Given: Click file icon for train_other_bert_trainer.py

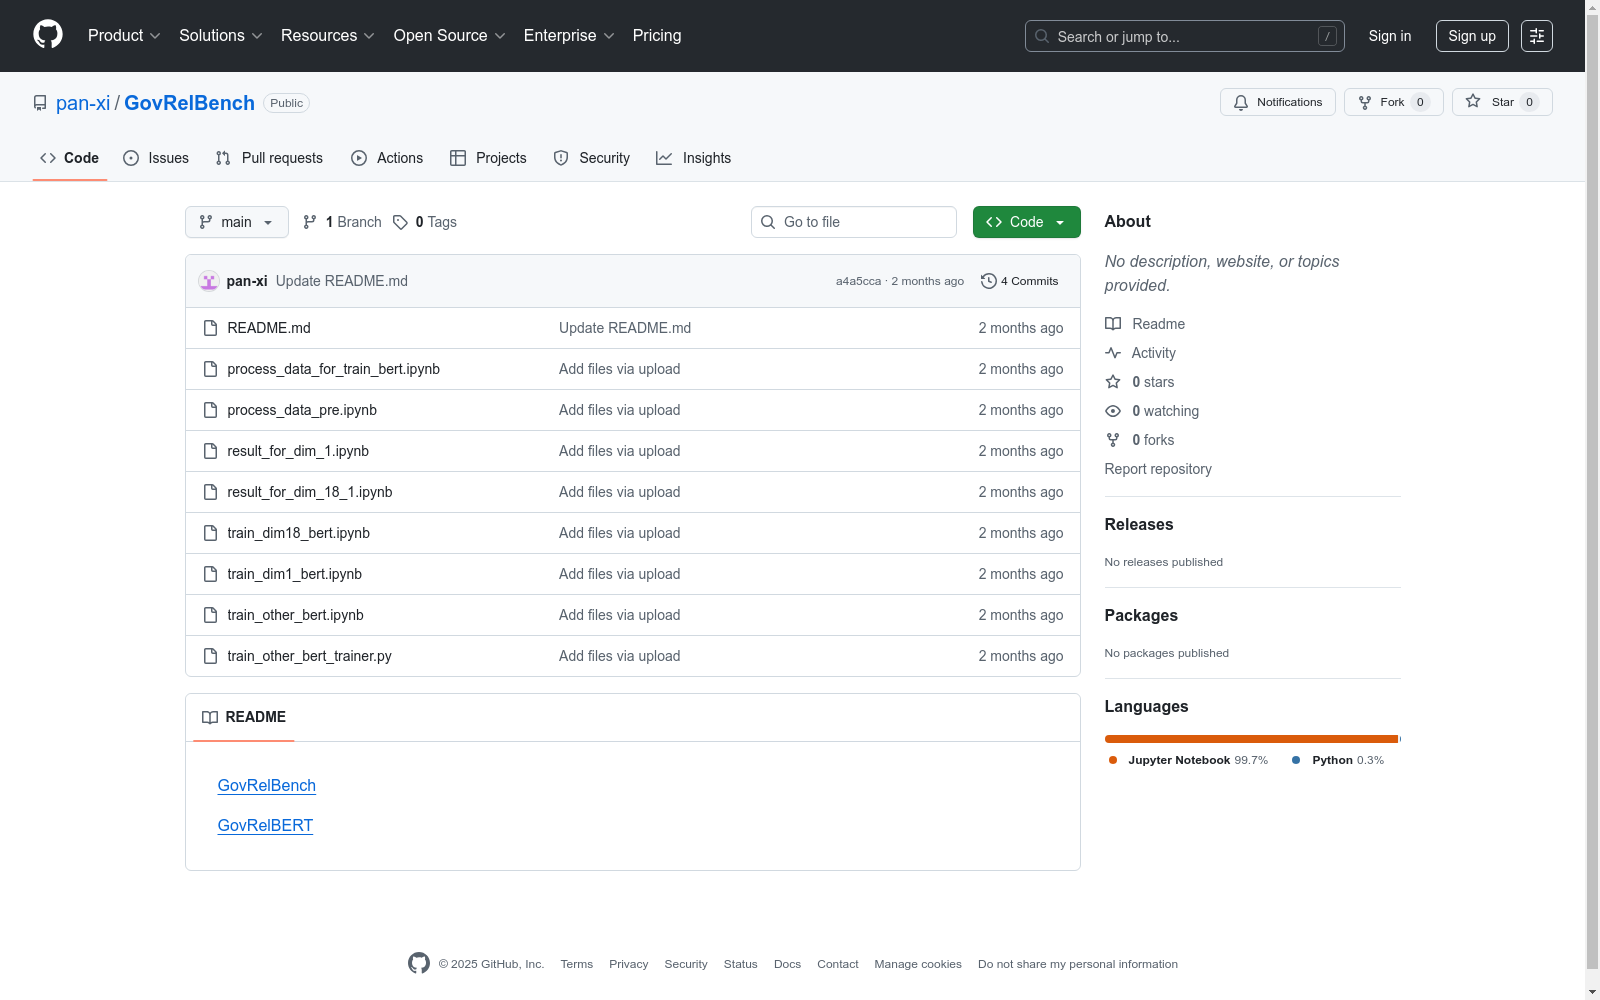Looking at the screenshot, I should 210,656.
